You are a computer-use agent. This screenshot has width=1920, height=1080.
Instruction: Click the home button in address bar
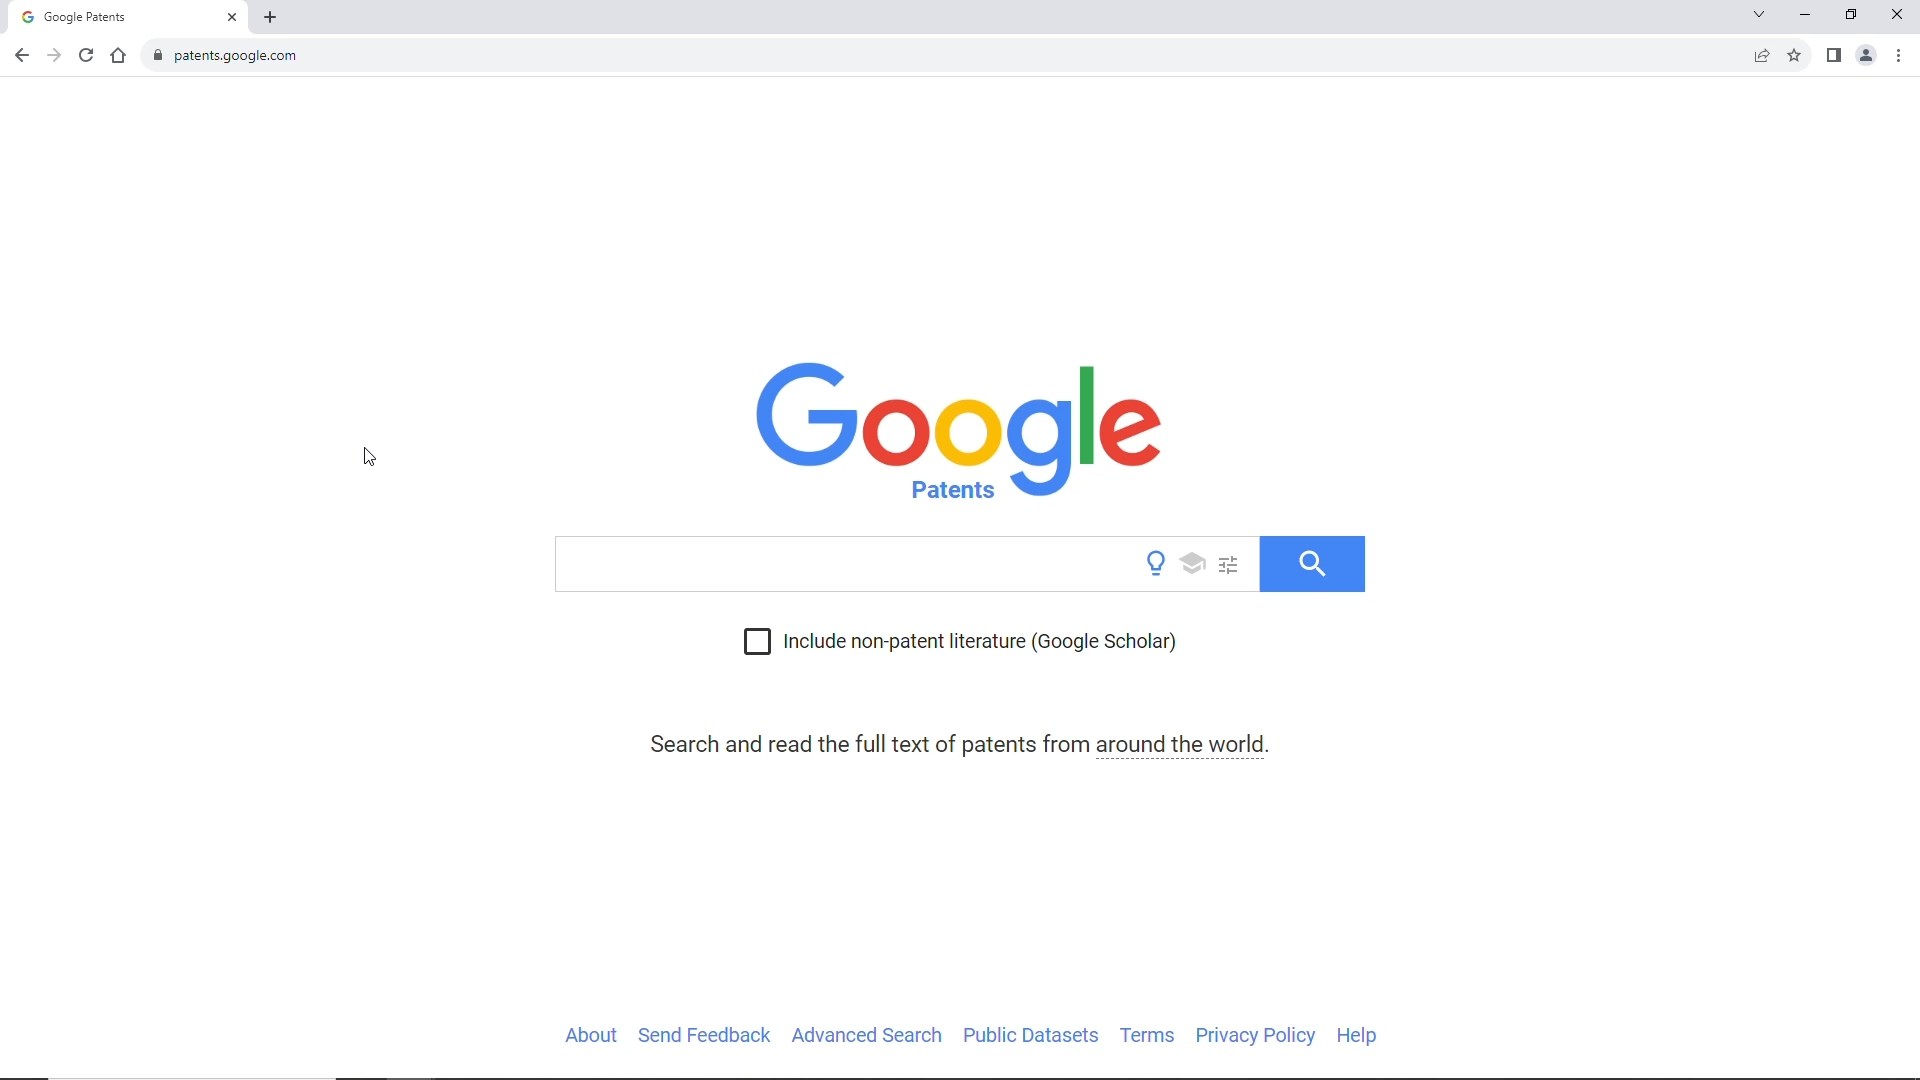pos(119,55)
